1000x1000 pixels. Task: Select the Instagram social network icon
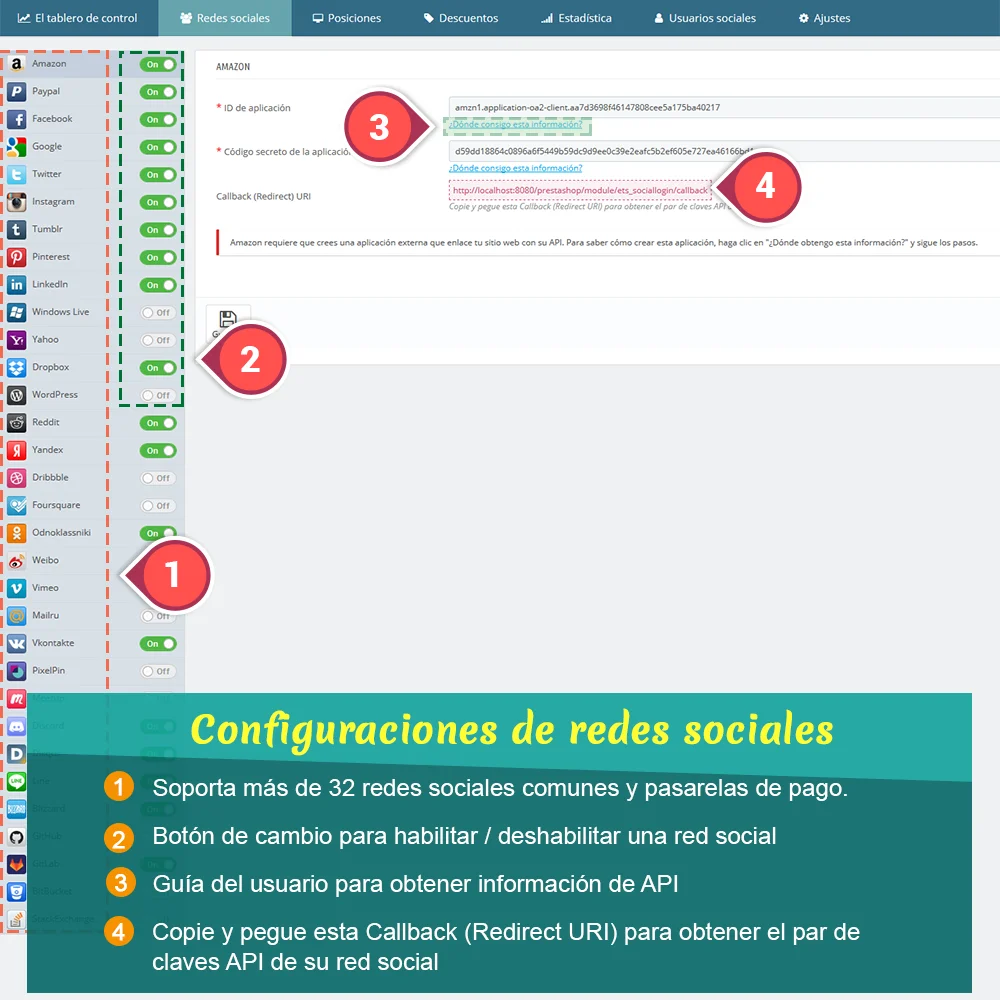[18, 201]
